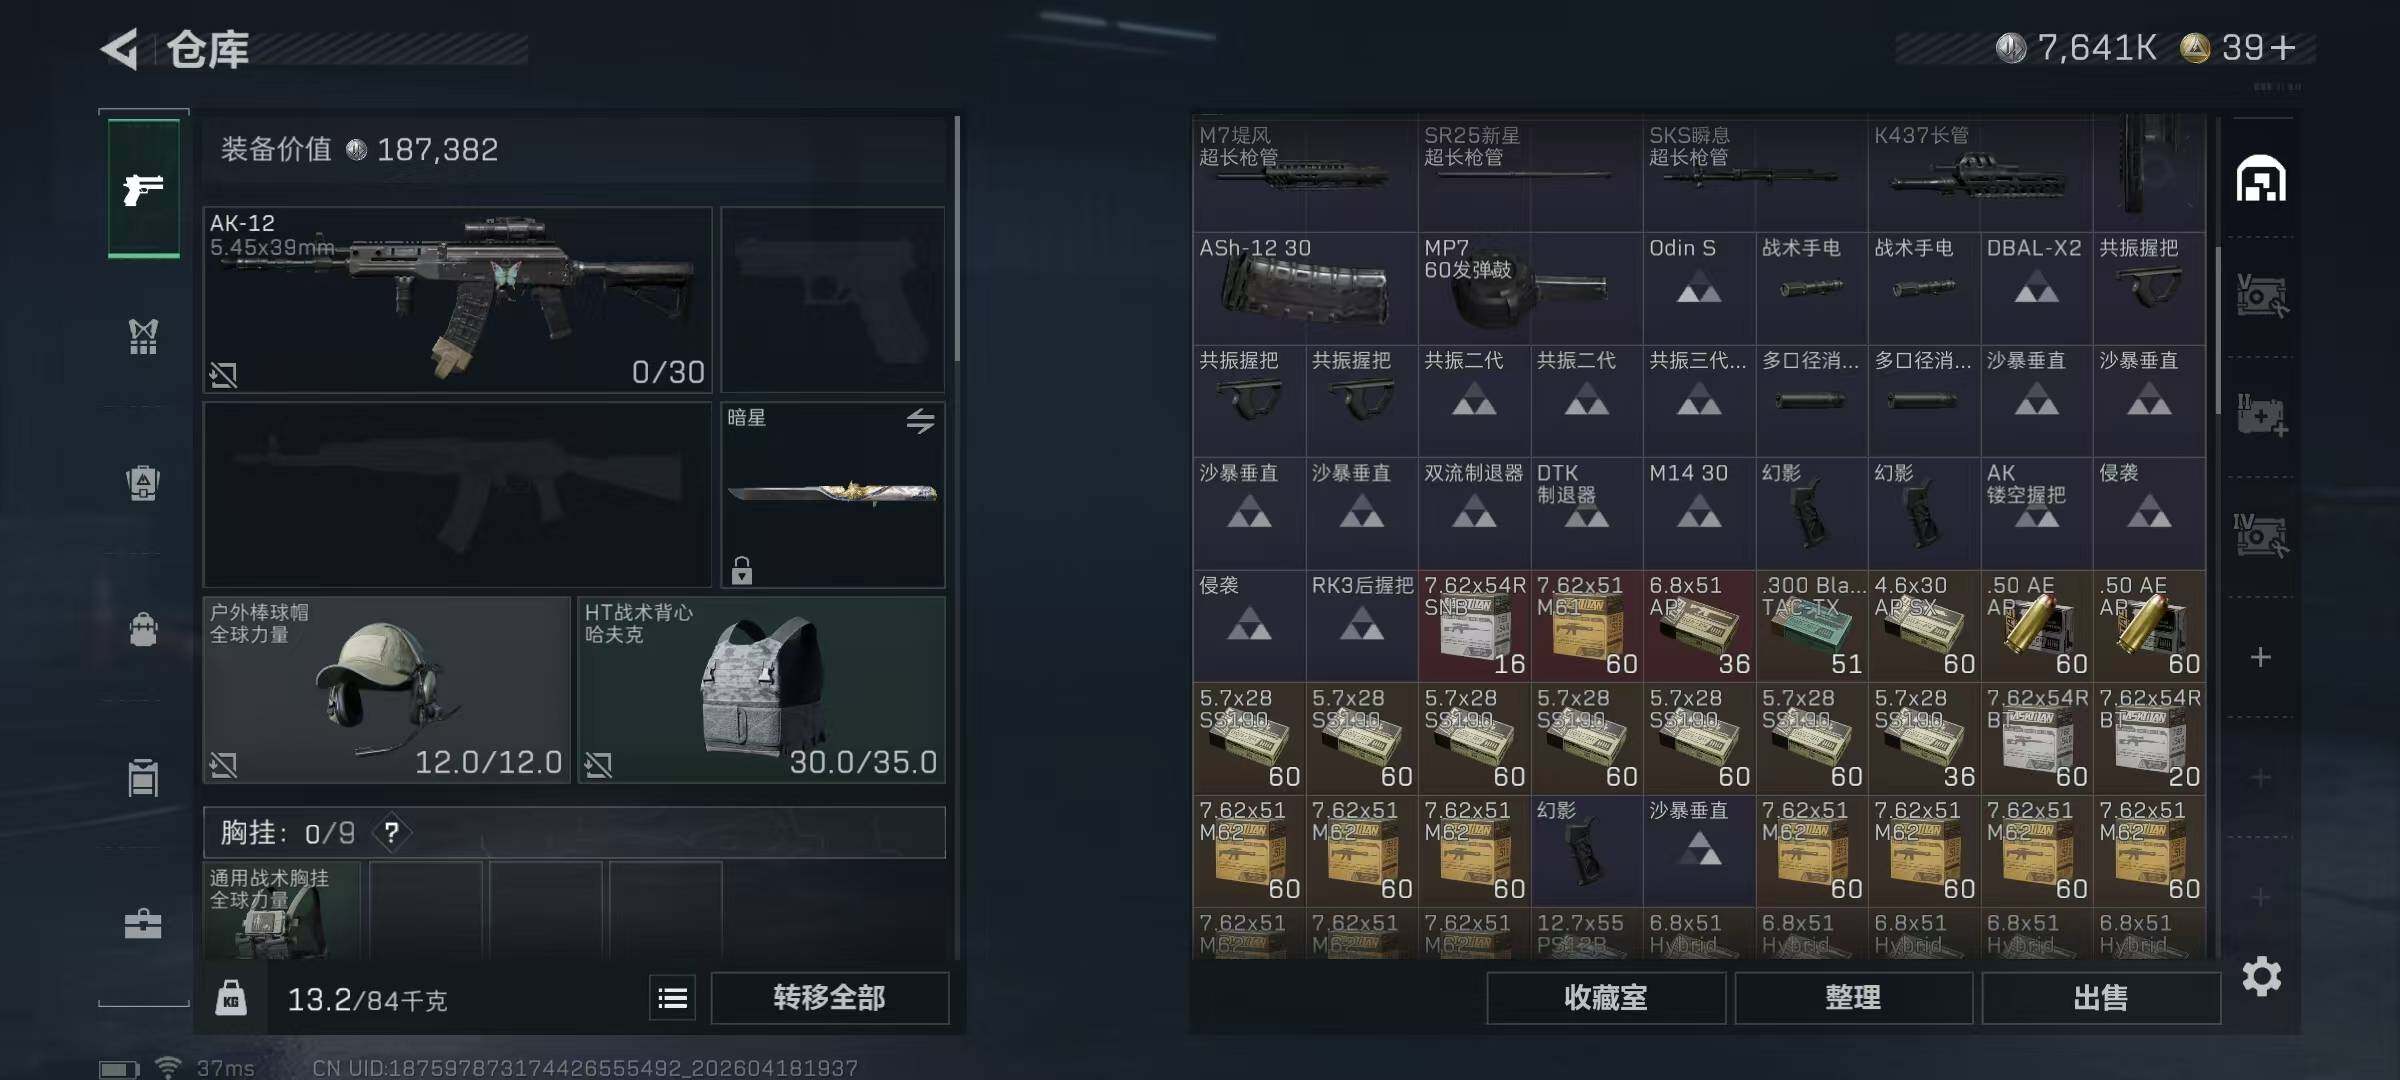Select the weapon loadout tab in left sidebar
This screenshot has width=2400, height=1080.
144,188
